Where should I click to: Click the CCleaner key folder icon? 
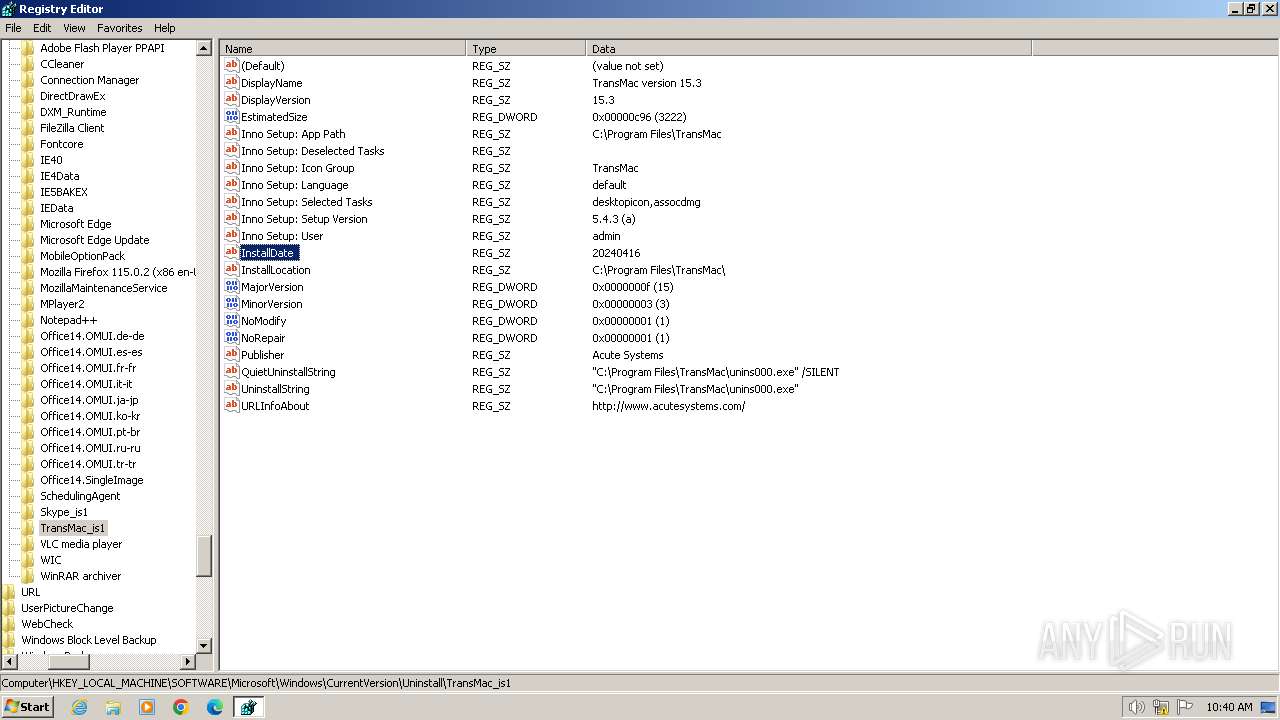(28, 64)
